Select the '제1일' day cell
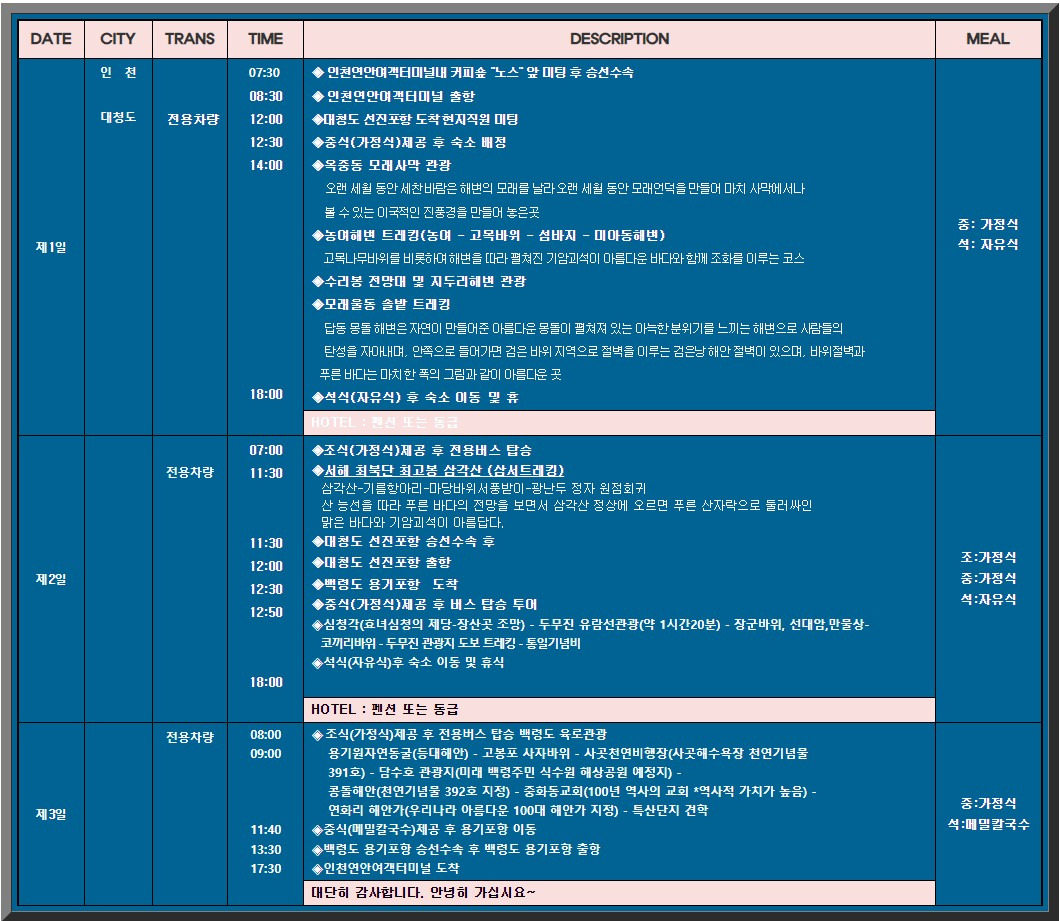The image size is (1060, 921). (x=51, y=247)
